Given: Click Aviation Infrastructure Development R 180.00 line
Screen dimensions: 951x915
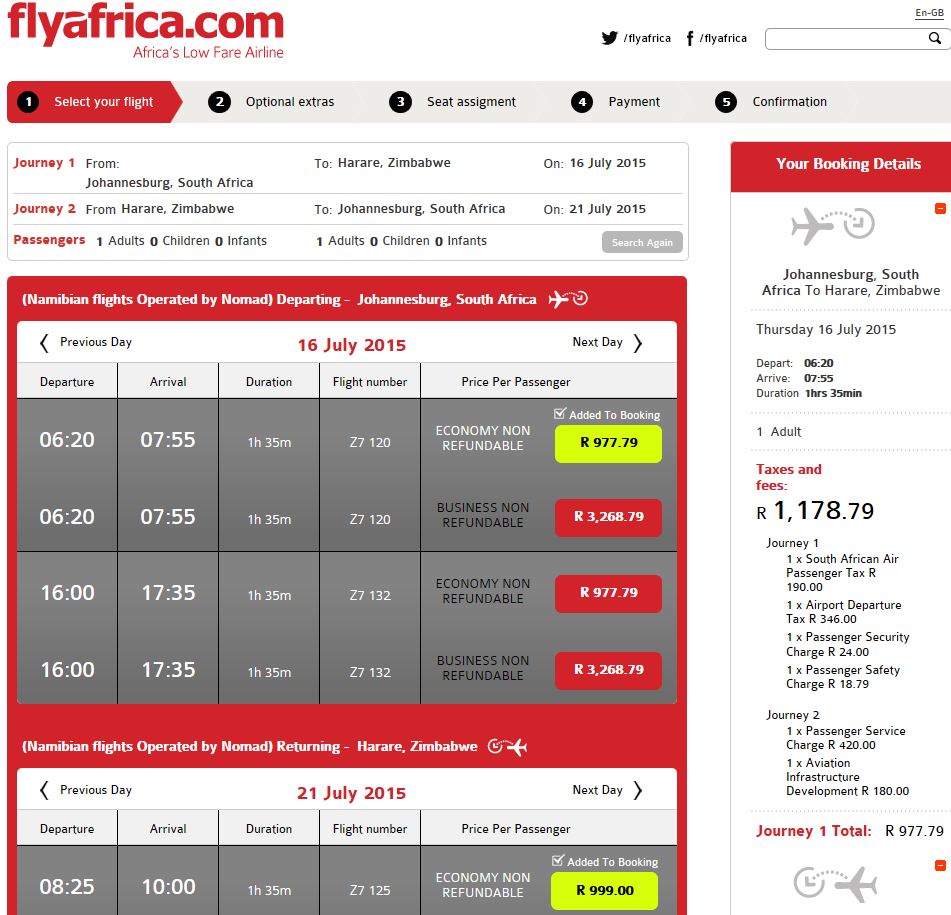Looking at the screenshot, I should click(x=847, y=777).
